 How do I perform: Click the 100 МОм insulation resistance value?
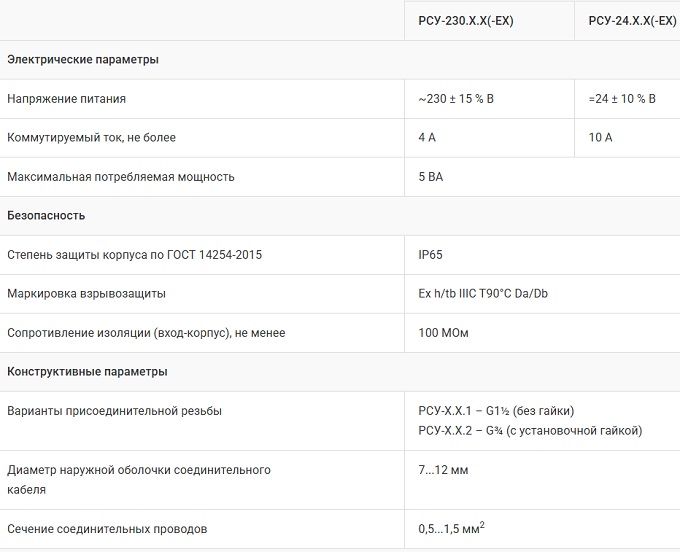pyautogui.click(x=443, y=333)
